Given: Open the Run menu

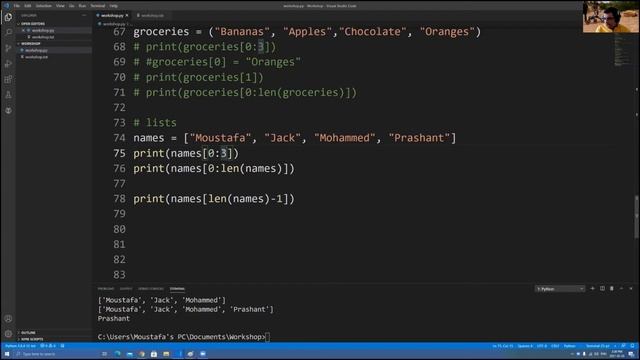Looking at the screenshot, I should 82,6.
